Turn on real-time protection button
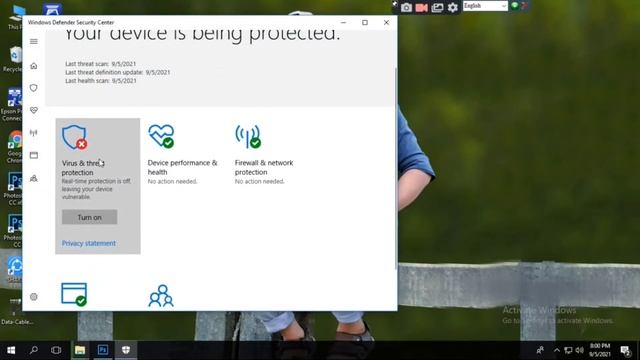 (x=89, y=217)
